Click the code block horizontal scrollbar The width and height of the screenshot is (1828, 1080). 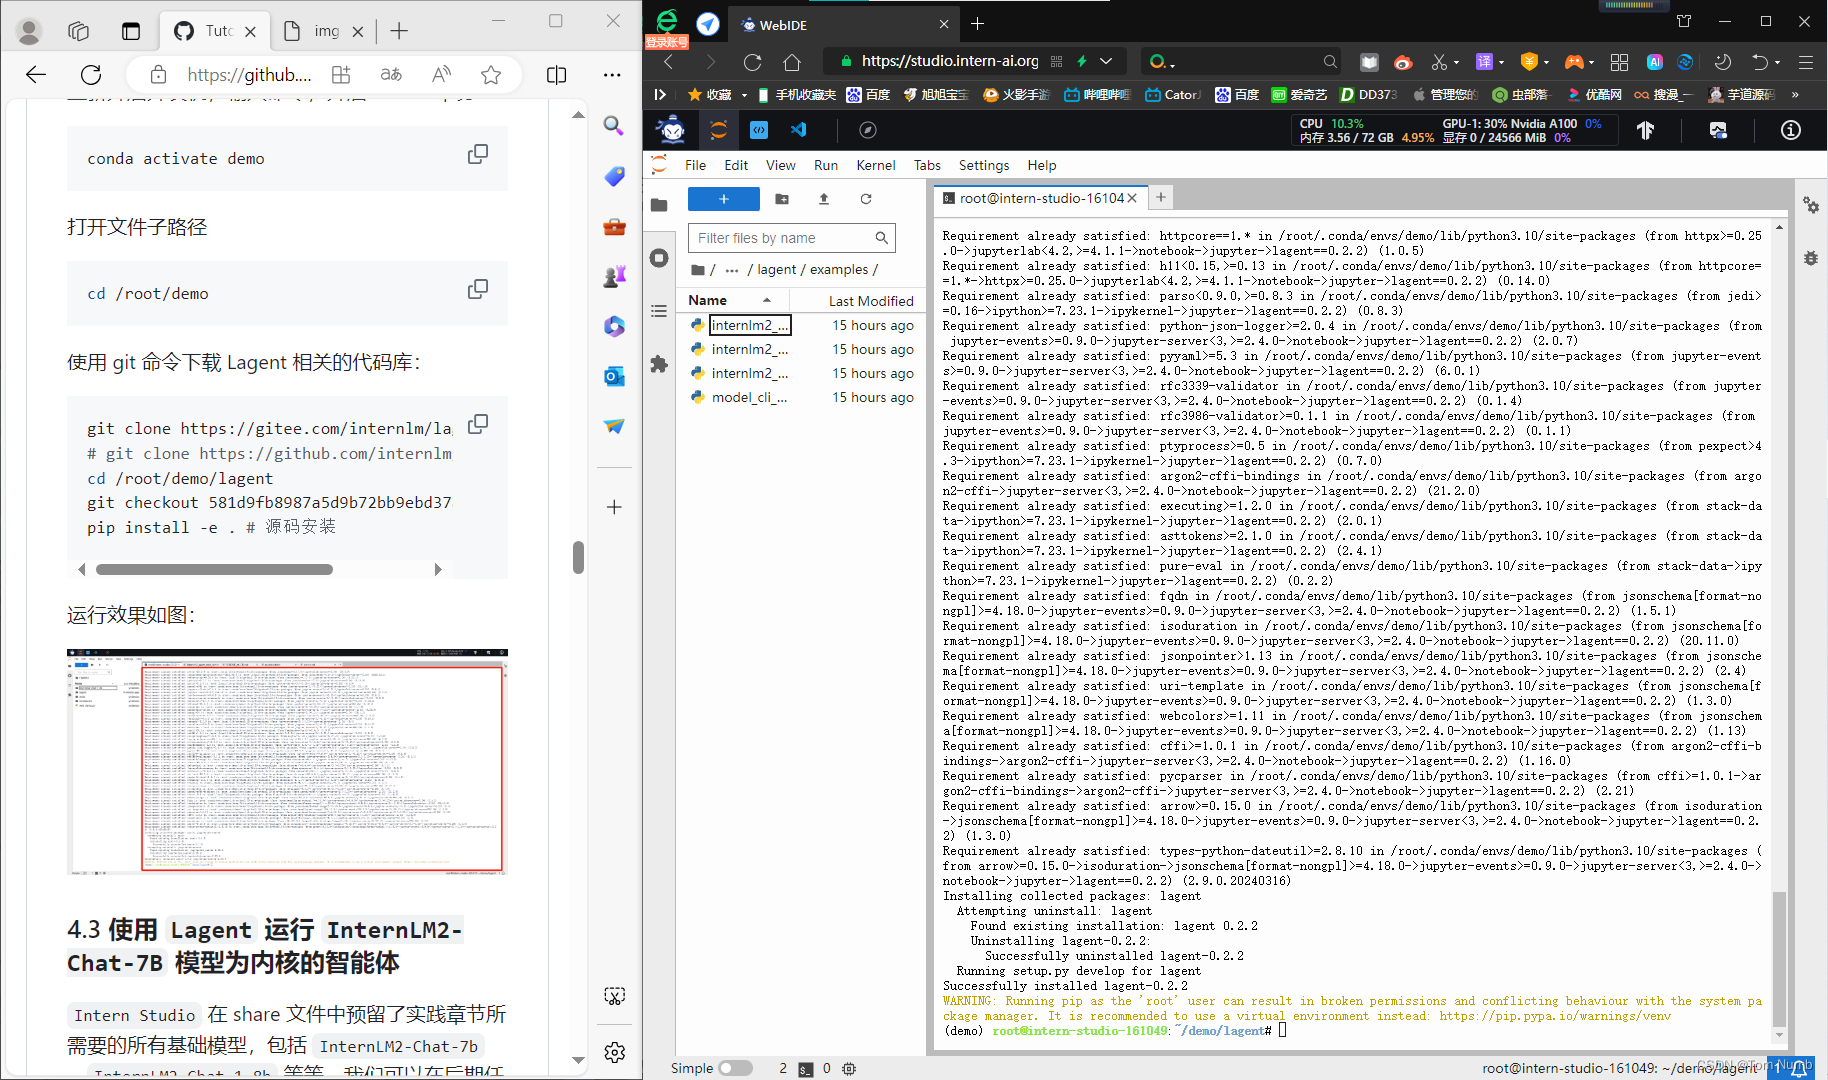pyautogui.click(x=214, y=569)
